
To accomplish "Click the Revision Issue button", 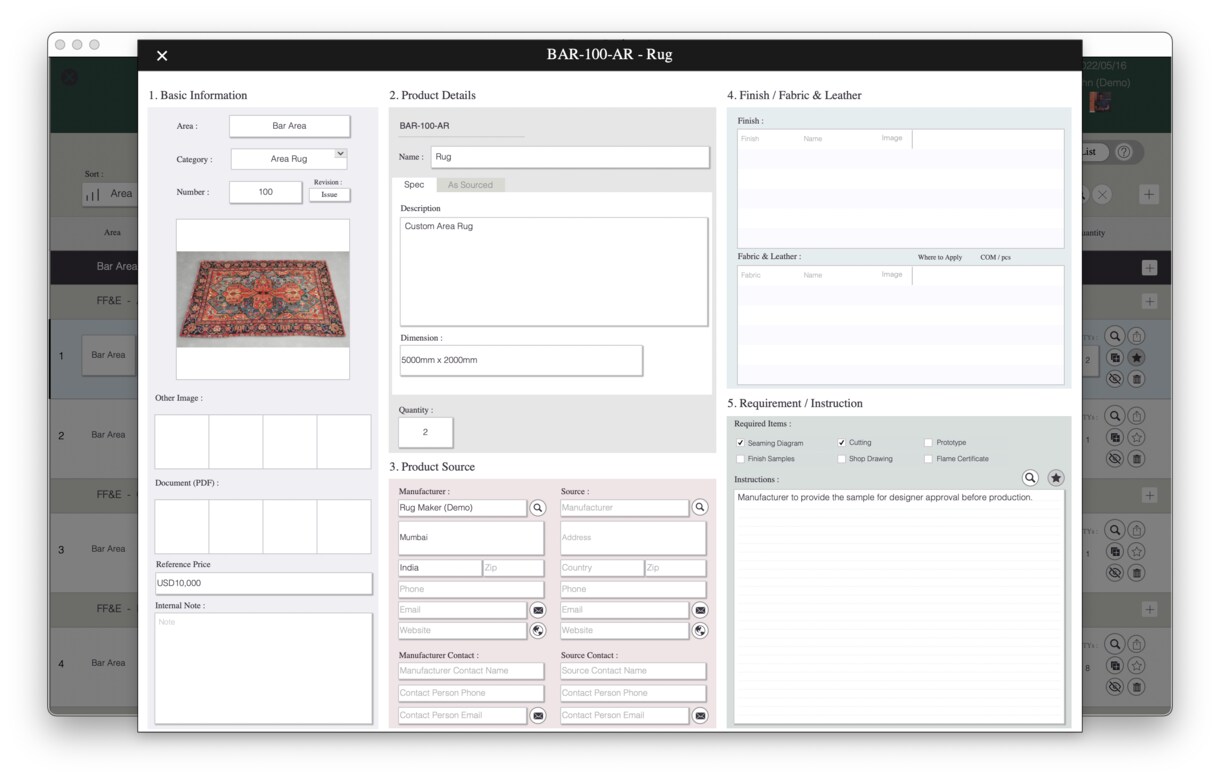I will tap(329, 195).
